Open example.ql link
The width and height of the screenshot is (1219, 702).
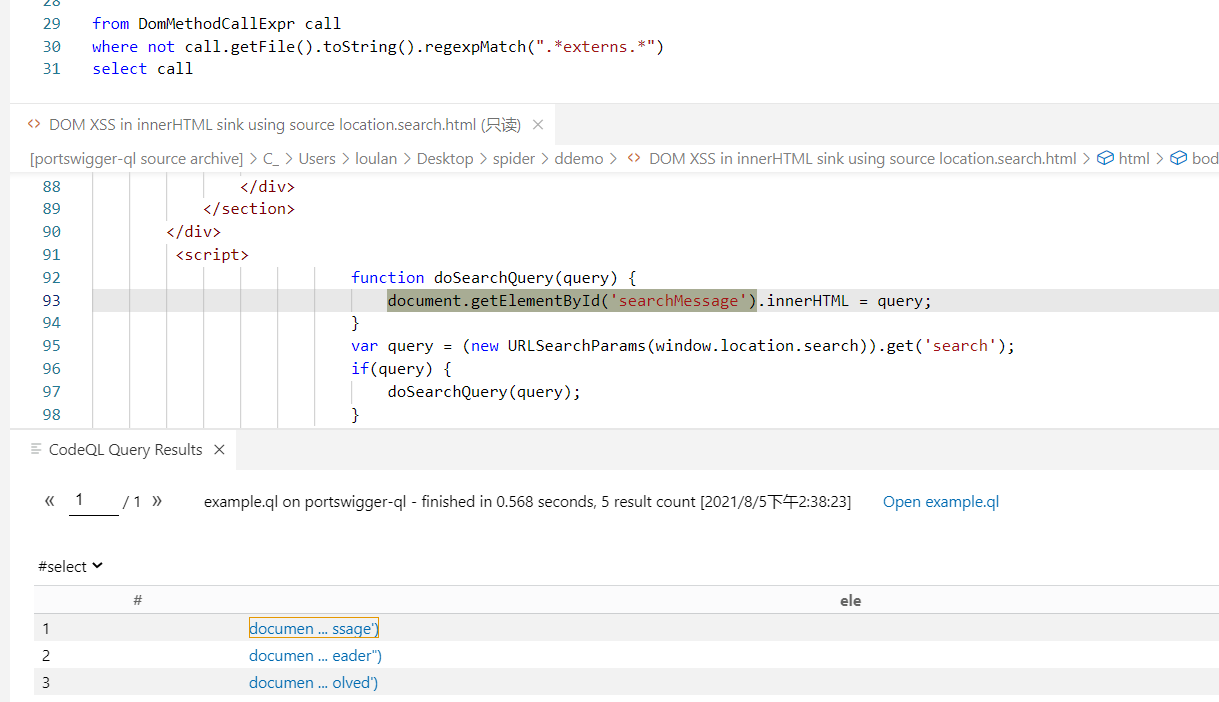pyautogui.click(x=941, y=502)
